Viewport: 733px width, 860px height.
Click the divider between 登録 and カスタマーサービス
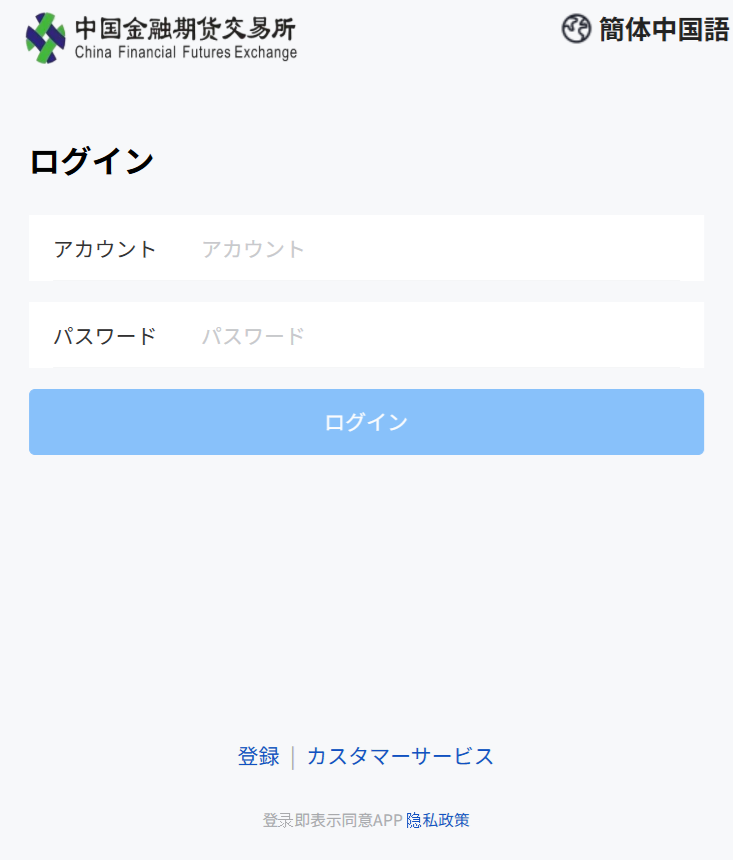pyautogui.click(x=293, y=757)
